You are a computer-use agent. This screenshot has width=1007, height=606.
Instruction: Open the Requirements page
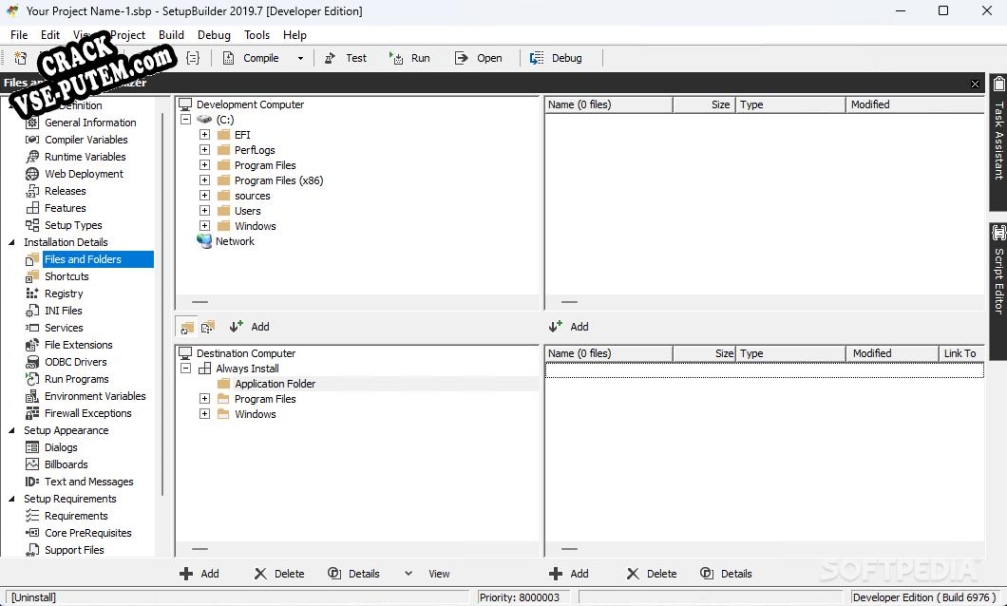click(76, 516)
